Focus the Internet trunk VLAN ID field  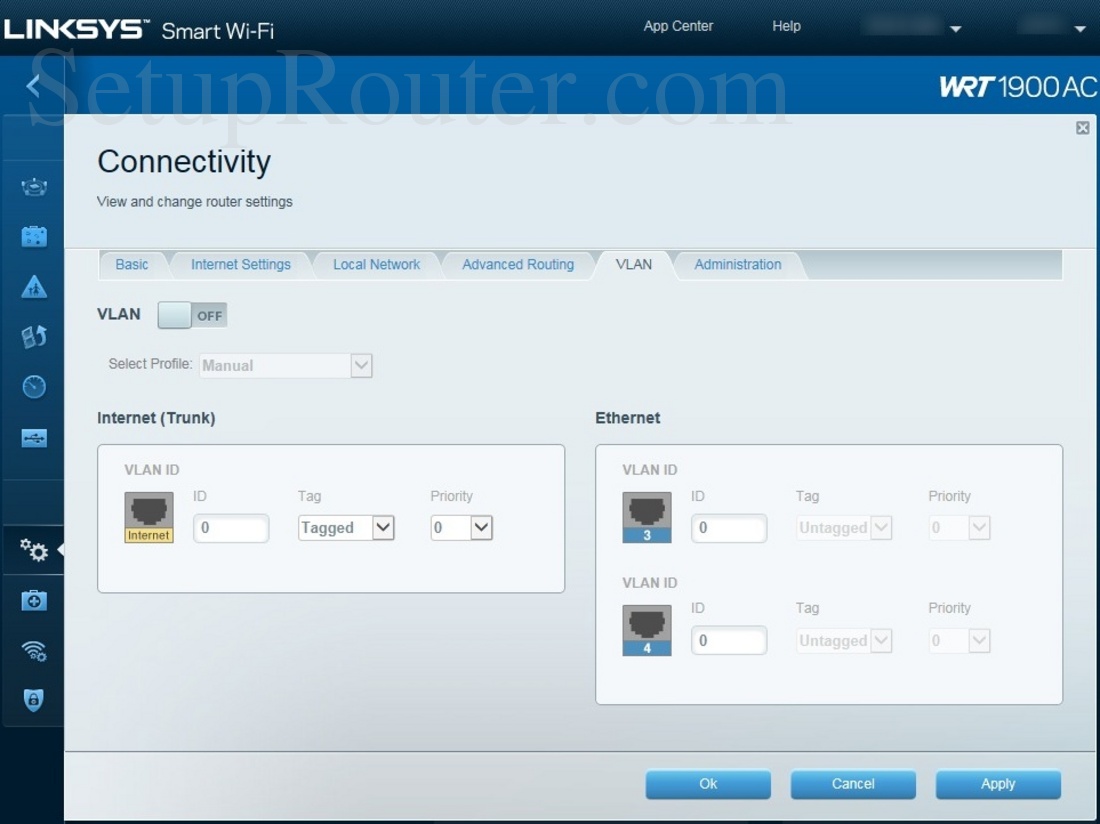point(231,528)
